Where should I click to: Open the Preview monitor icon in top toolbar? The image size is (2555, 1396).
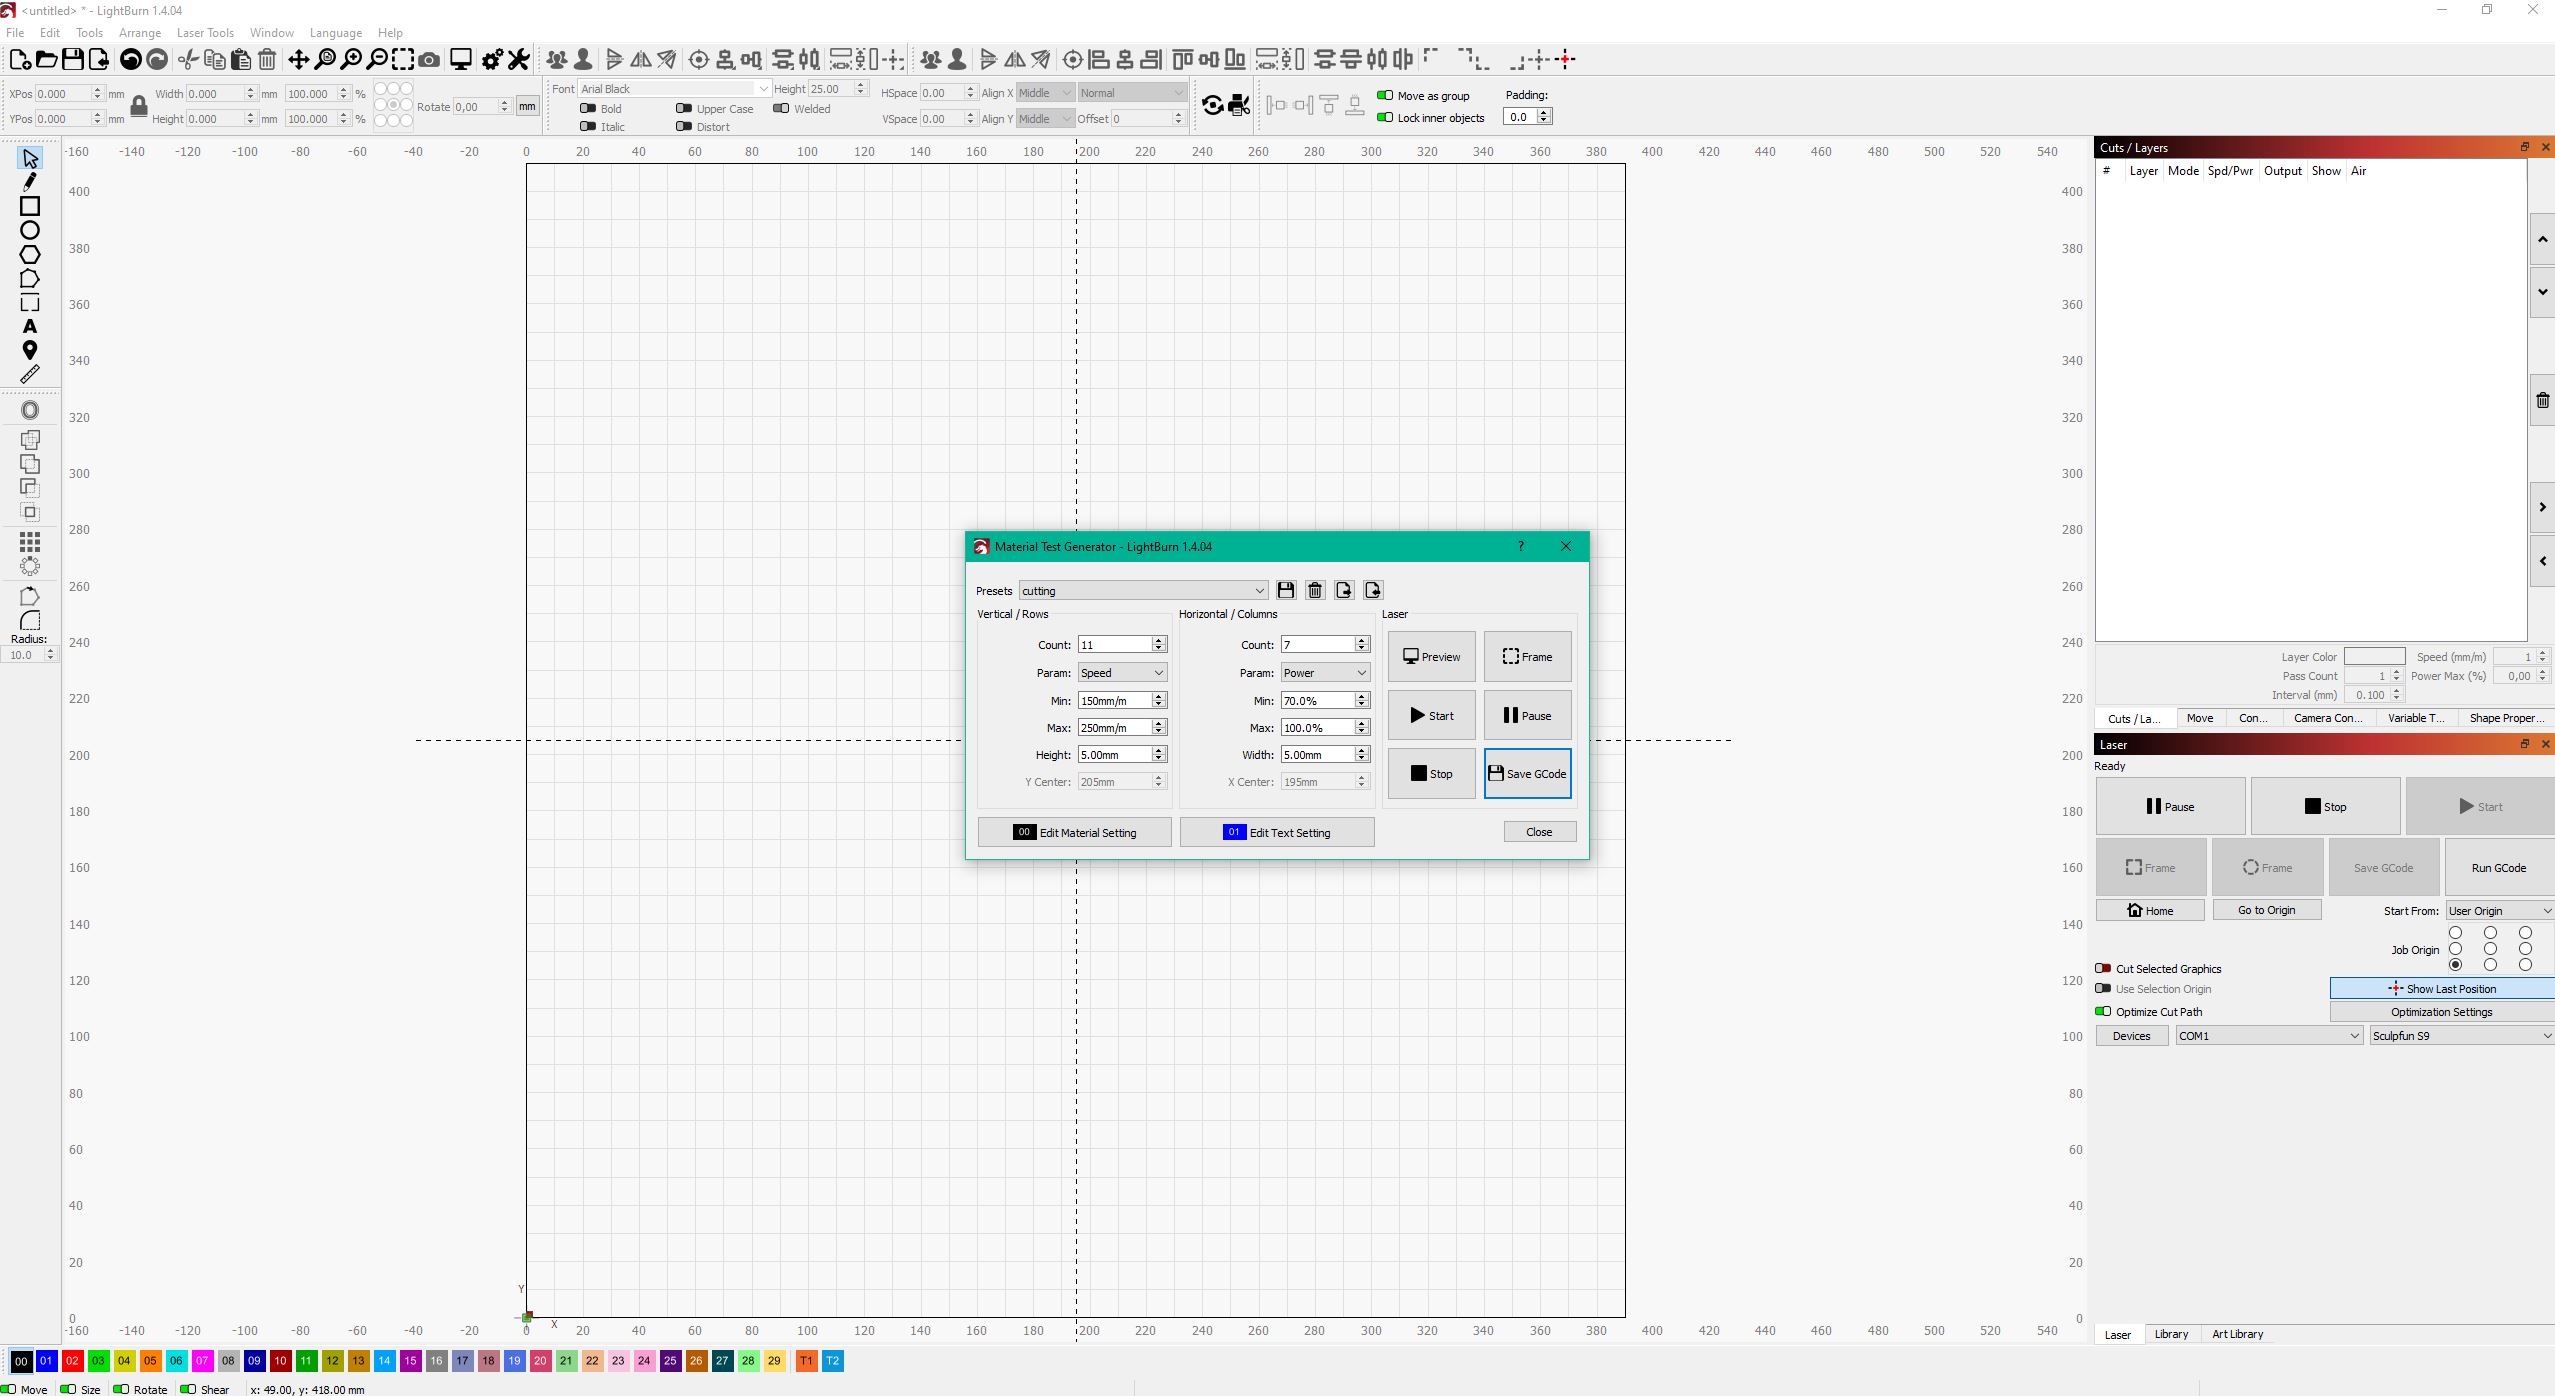460,59
